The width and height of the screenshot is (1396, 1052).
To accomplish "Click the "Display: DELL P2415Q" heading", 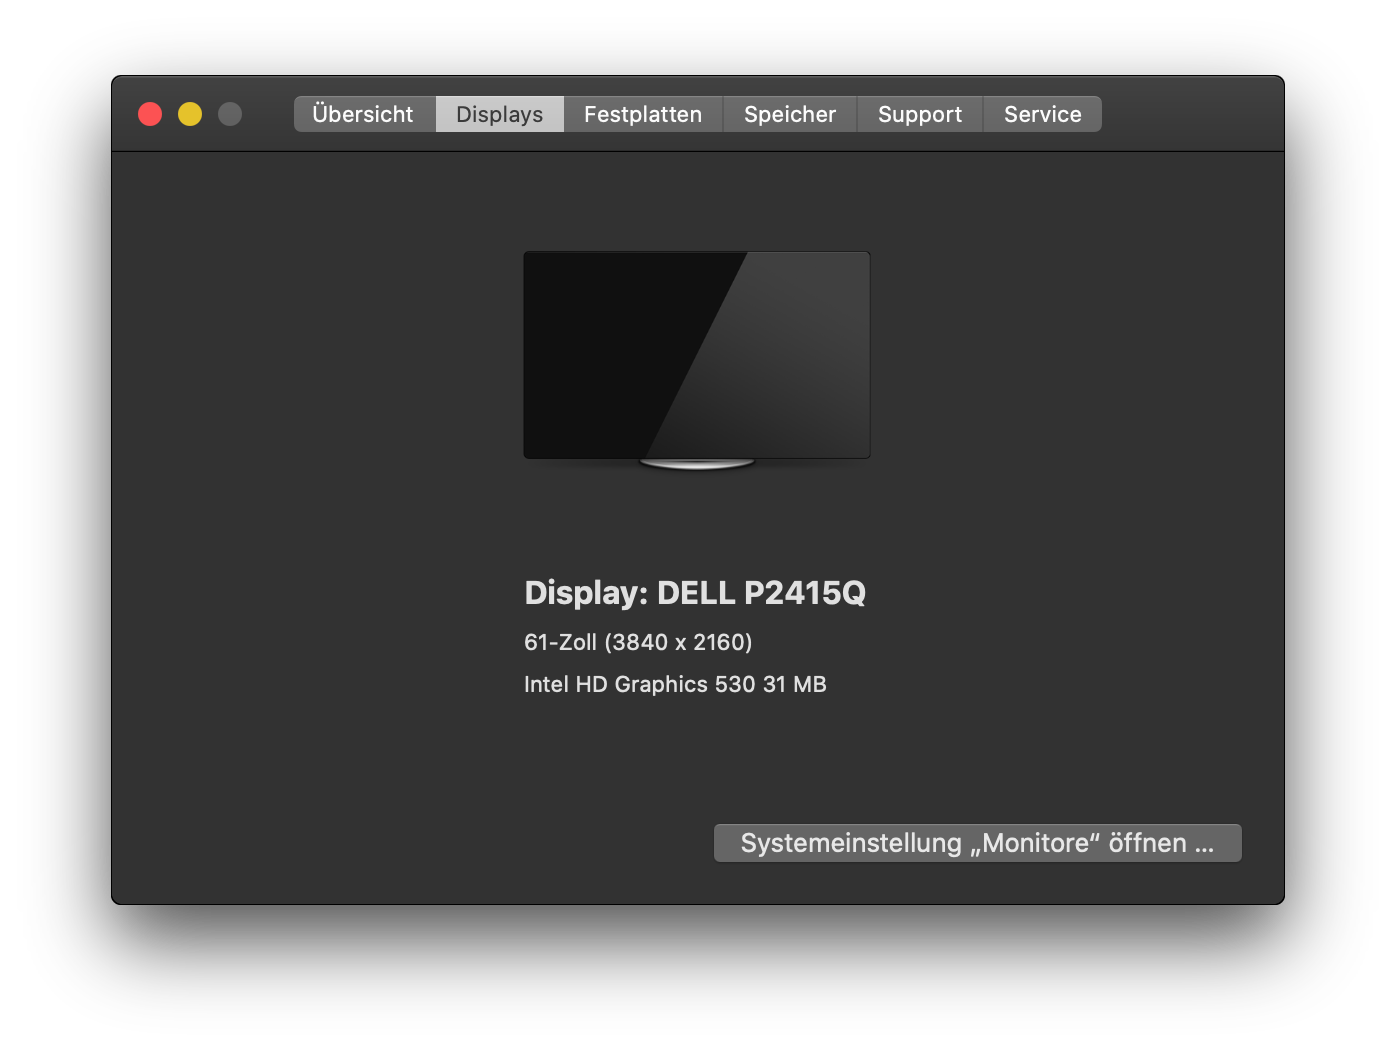I will click(695, 593).
